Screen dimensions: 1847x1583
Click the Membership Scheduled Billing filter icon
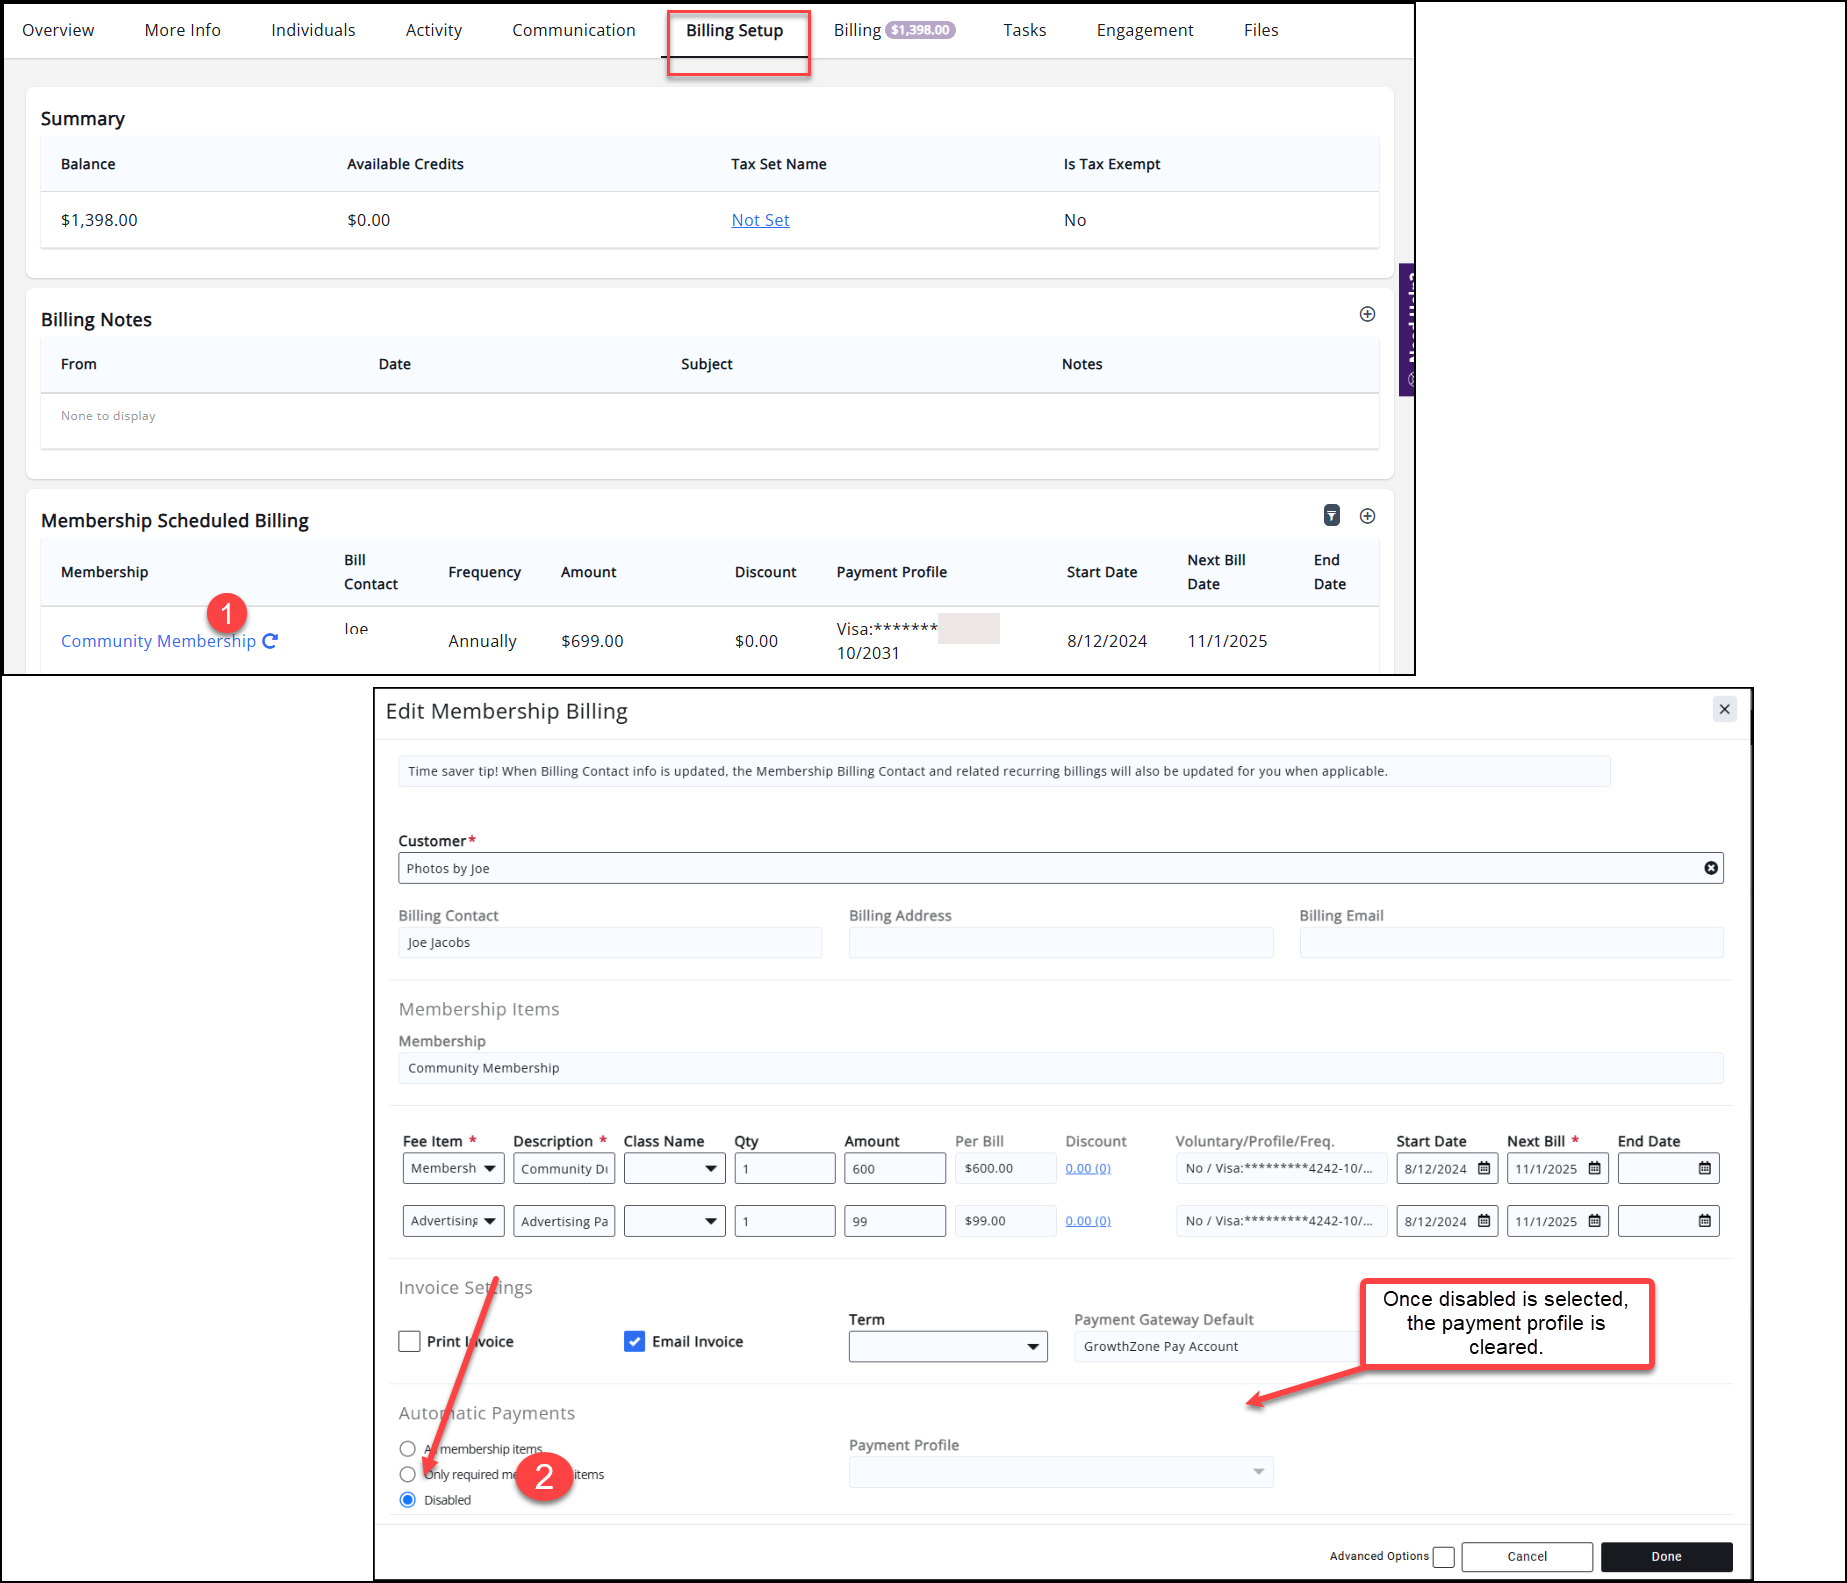pyautogui.click(x=1331, y=515)
